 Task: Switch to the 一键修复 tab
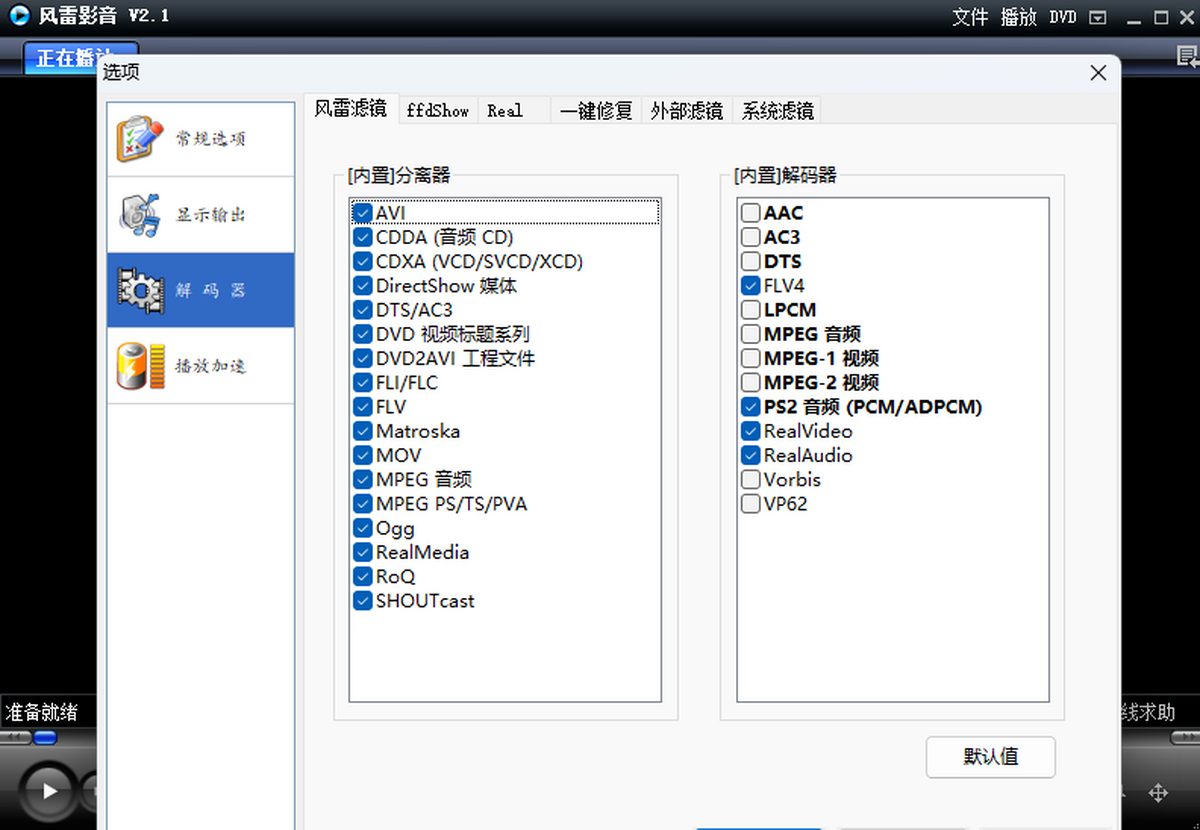coord(596,111)
